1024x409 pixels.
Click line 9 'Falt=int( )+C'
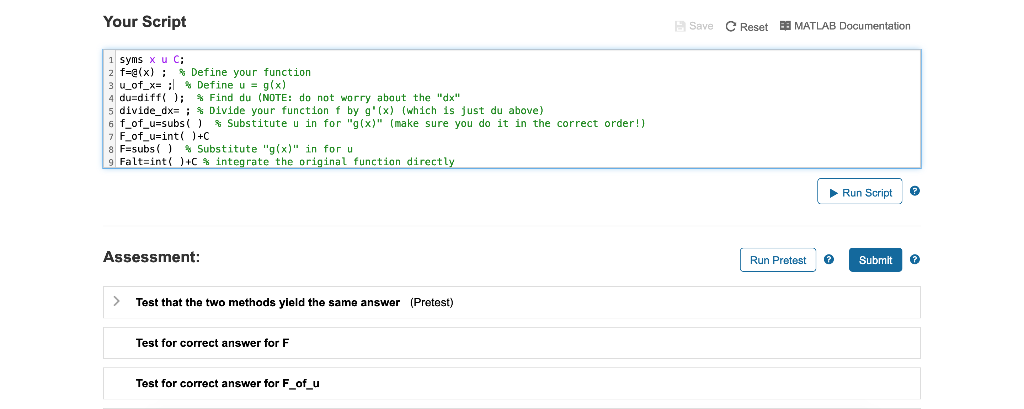coord(158,161)
